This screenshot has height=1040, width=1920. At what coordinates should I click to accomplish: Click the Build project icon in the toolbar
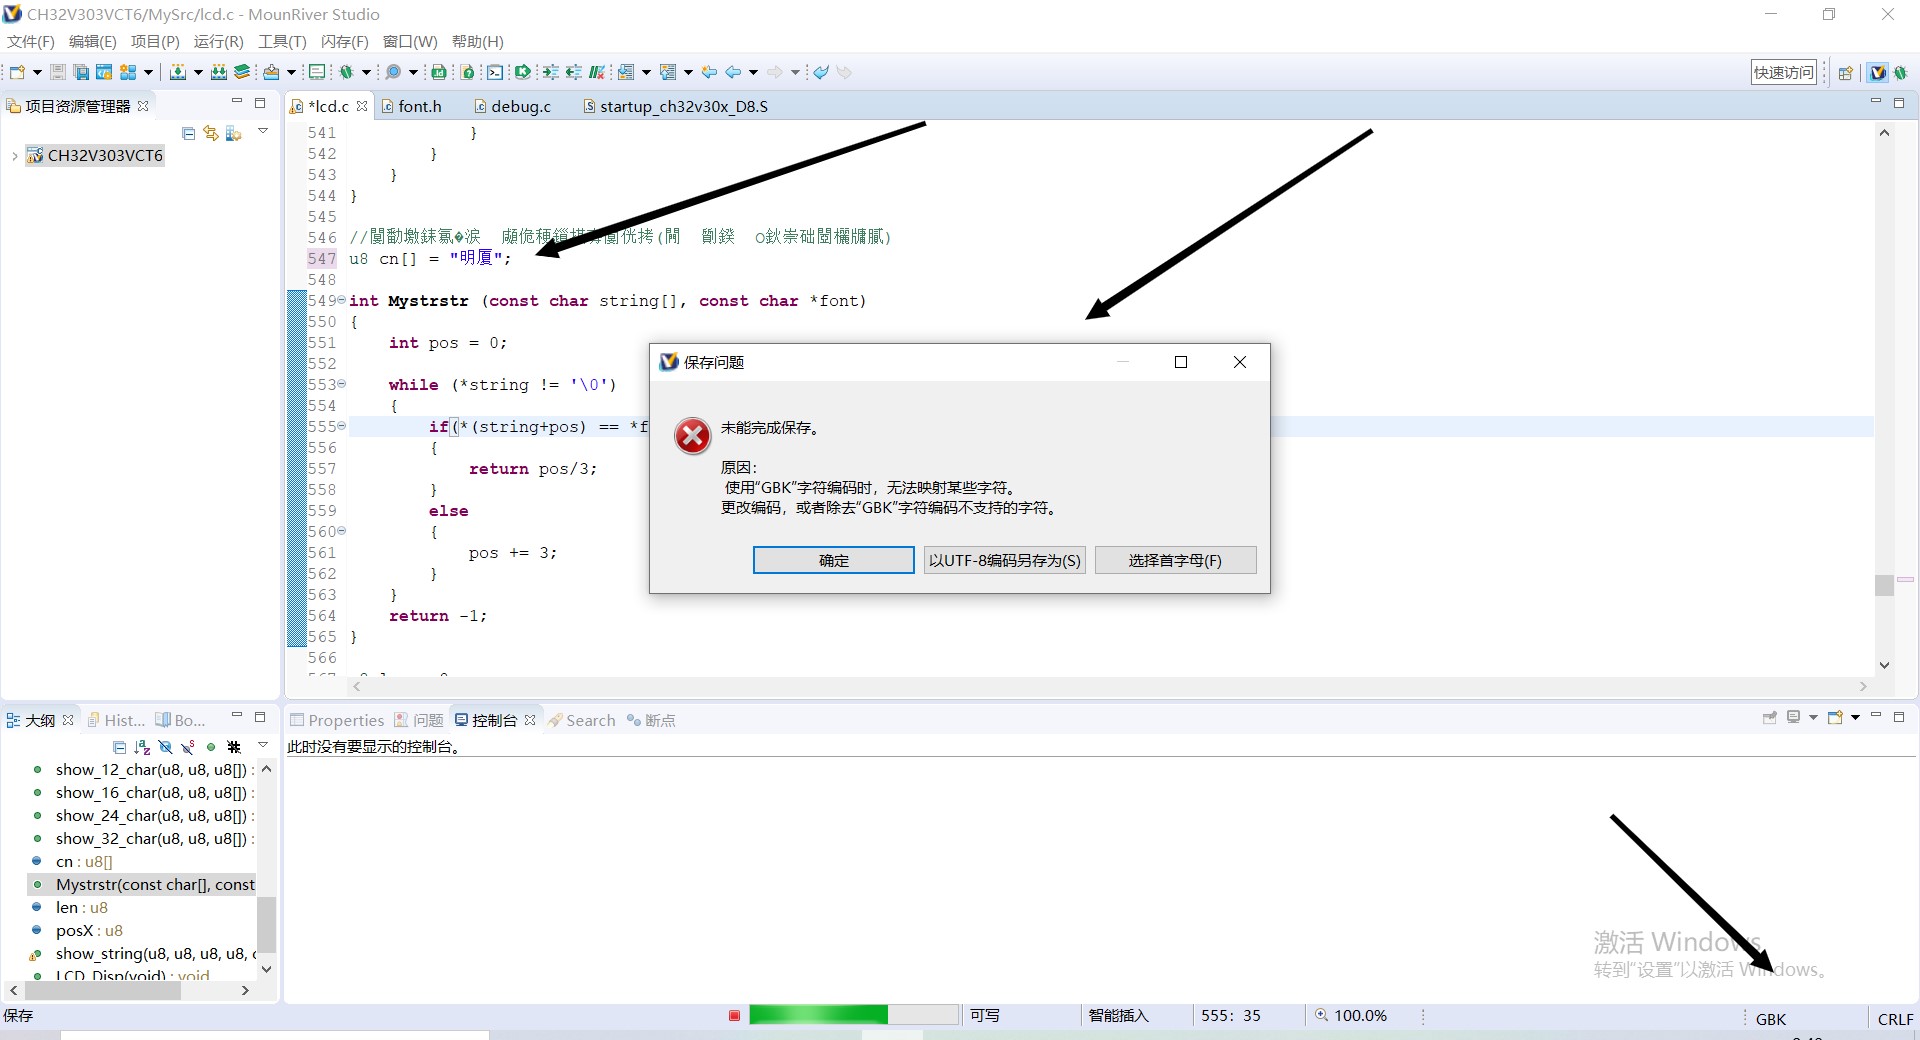coord(177,72)
